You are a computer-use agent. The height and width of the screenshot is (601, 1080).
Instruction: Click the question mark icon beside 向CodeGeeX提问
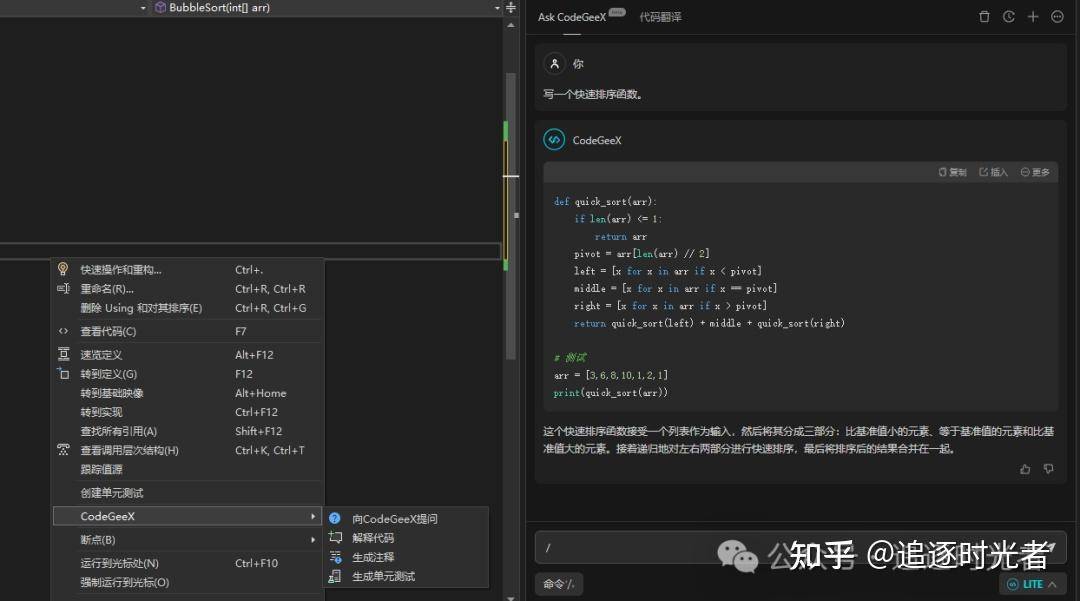tap(335, 518)
